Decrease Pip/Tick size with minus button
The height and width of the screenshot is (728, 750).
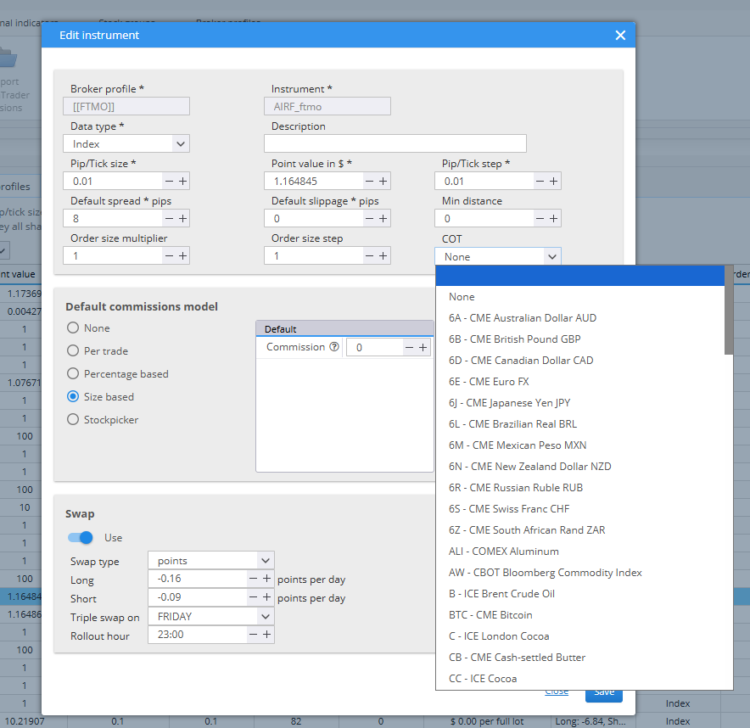[x=169, y=181]
